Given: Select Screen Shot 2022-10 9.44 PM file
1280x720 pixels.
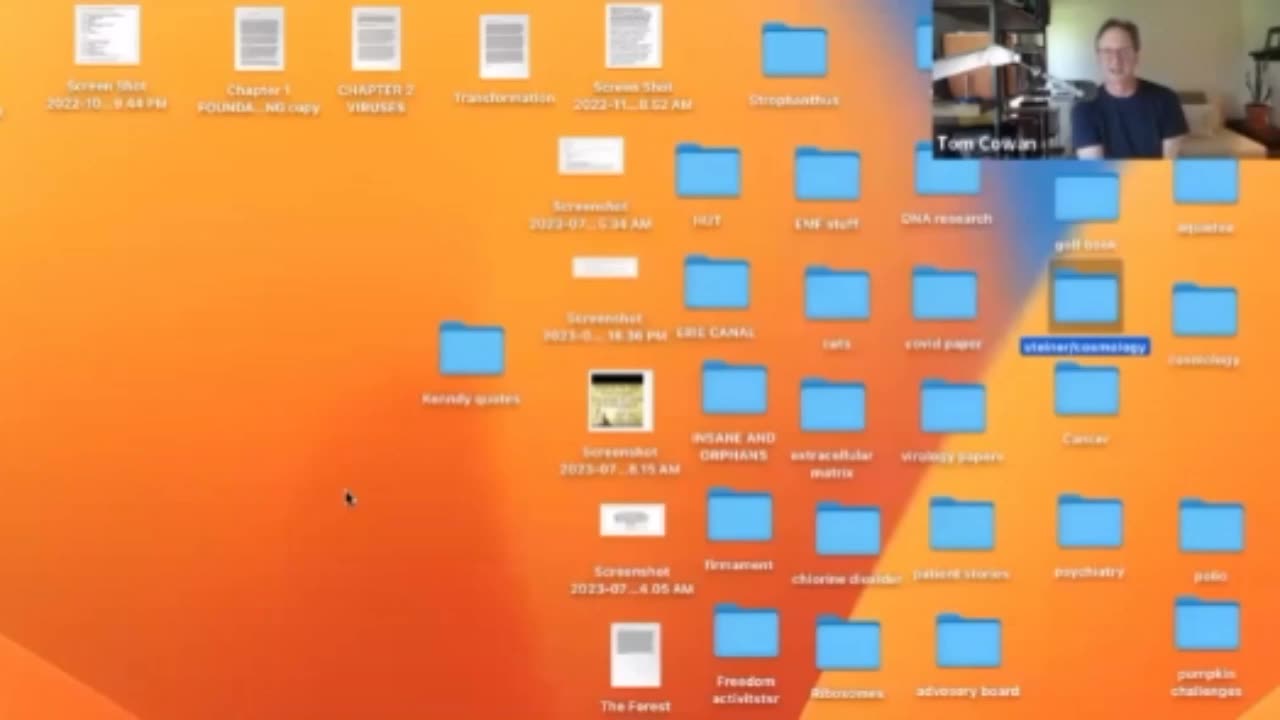Looking at the screenshot, I should tap(107, 35).
